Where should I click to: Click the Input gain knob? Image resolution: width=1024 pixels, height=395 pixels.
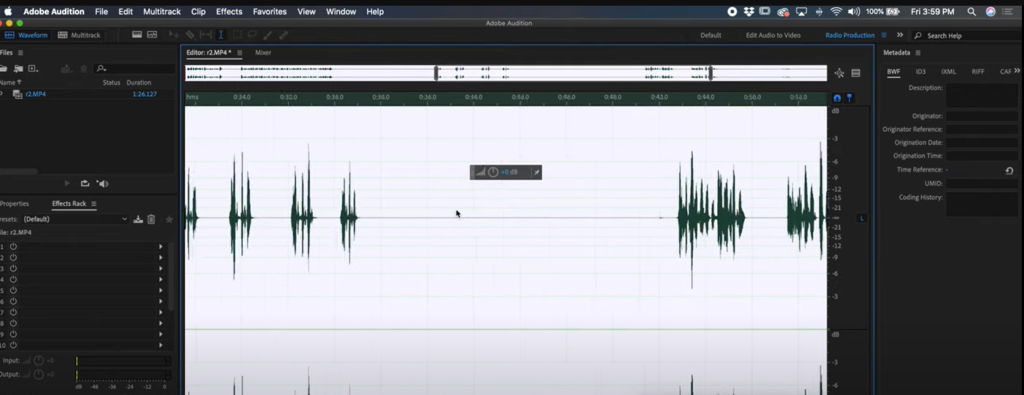coord(39,360)
